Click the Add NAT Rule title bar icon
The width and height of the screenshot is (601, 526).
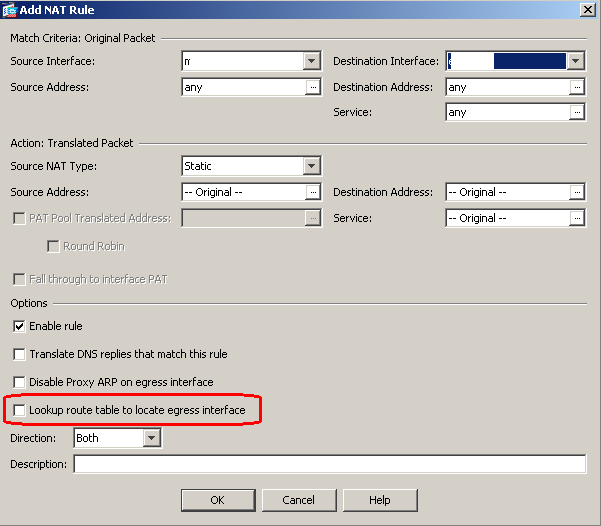[x=11, y=9]
